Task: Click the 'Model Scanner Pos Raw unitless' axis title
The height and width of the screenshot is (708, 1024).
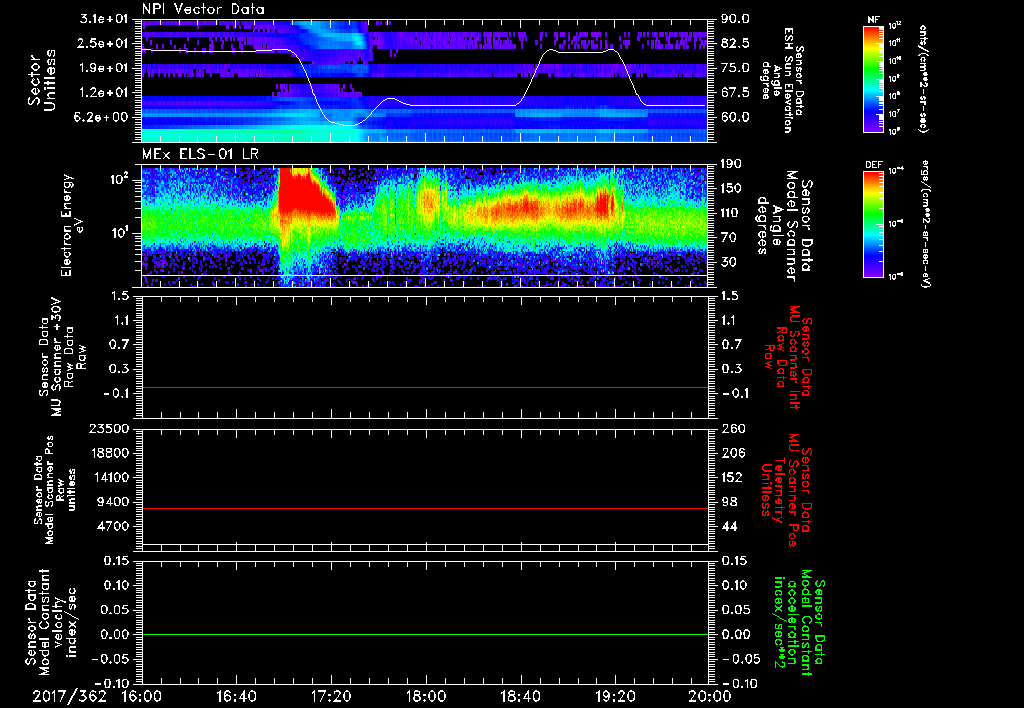Action: 55,491
